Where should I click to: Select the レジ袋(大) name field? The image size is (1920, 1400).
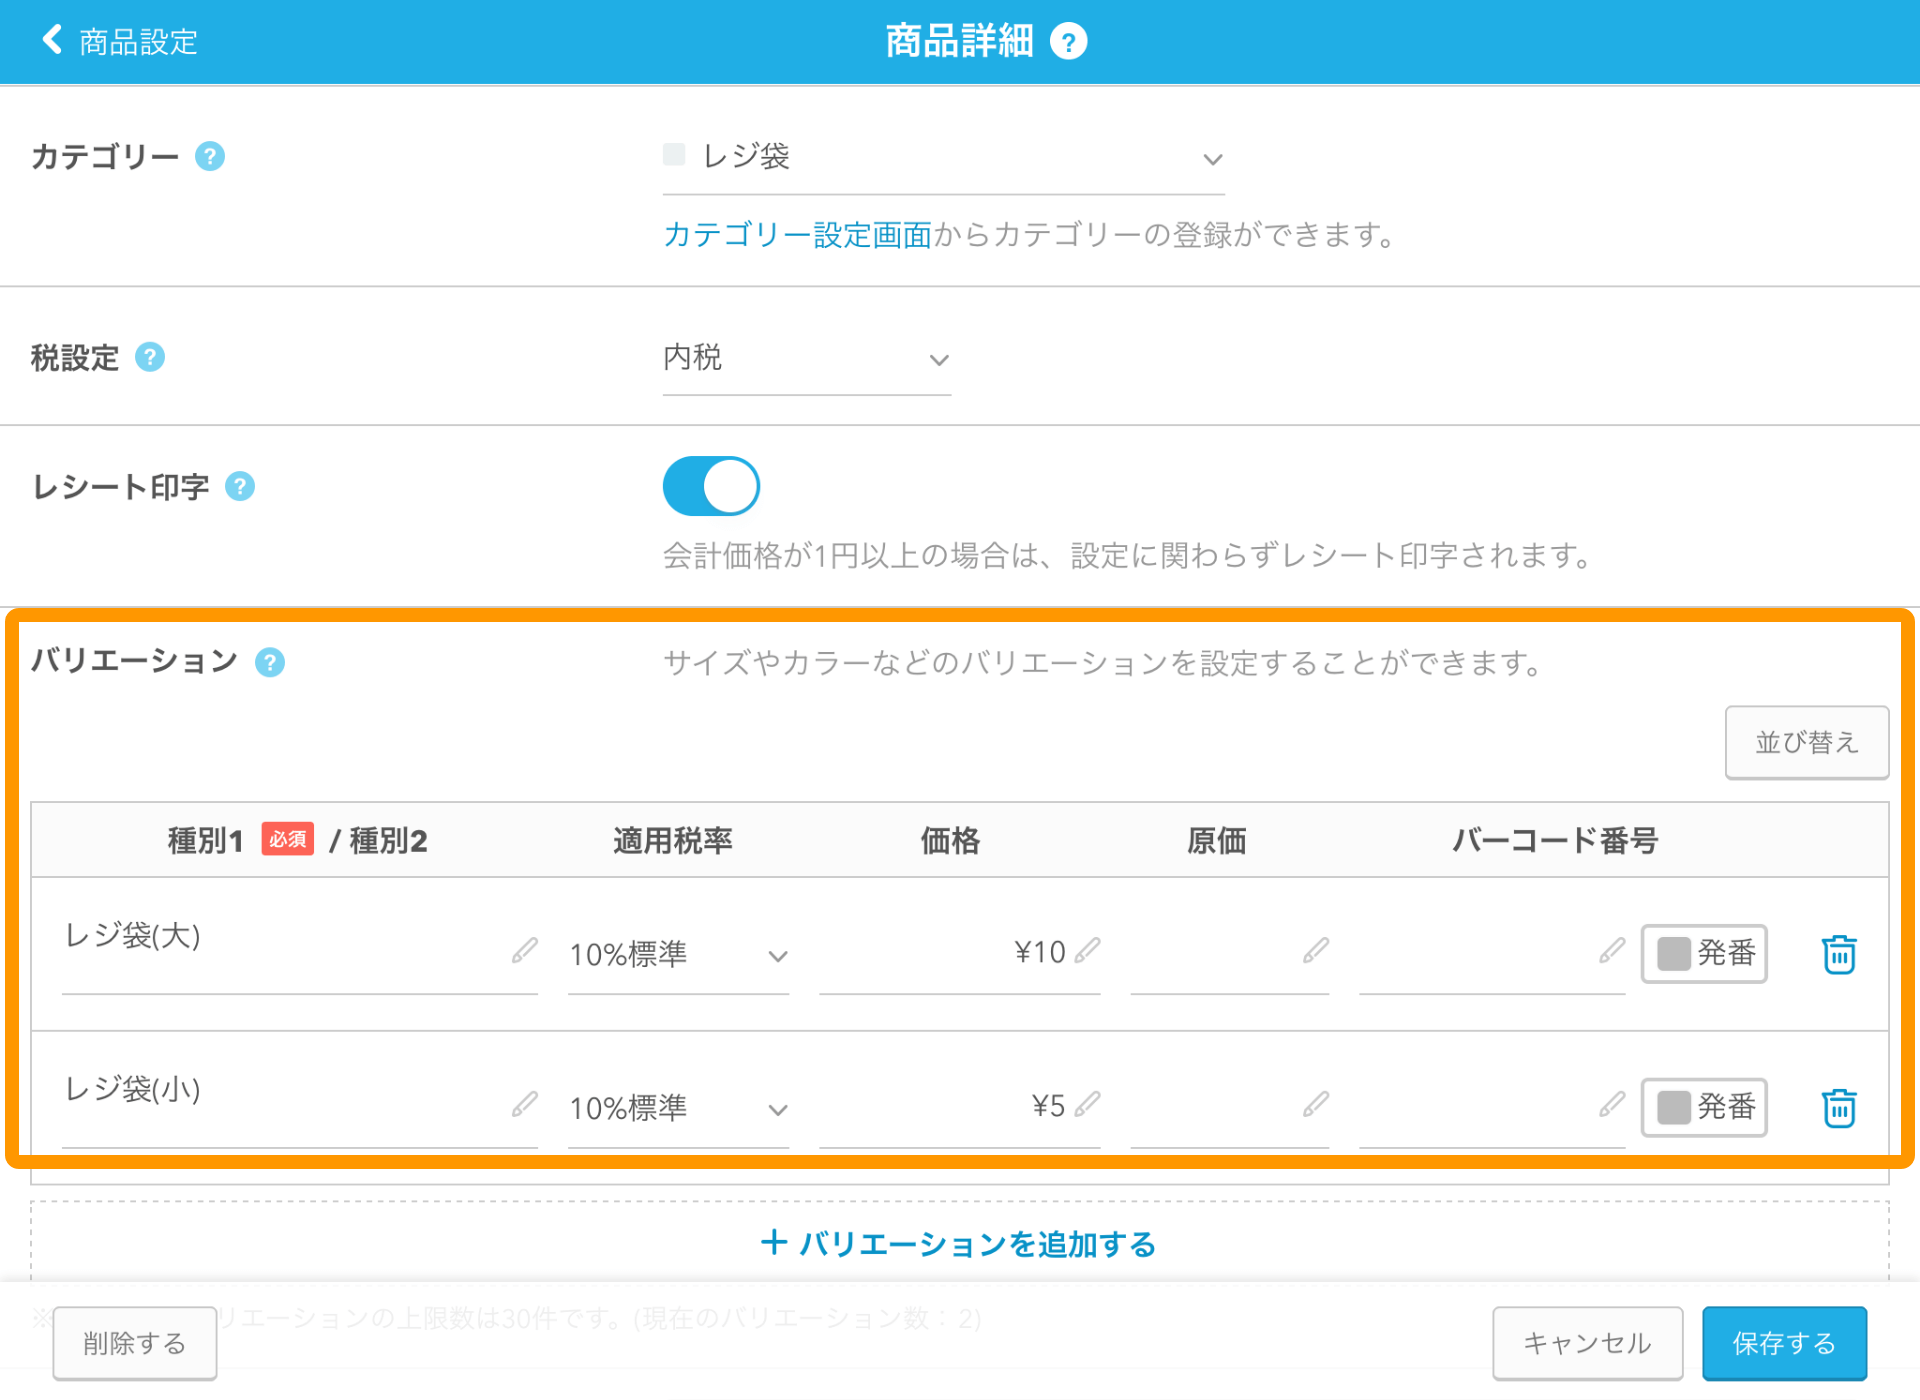click(x=300, y=950)
